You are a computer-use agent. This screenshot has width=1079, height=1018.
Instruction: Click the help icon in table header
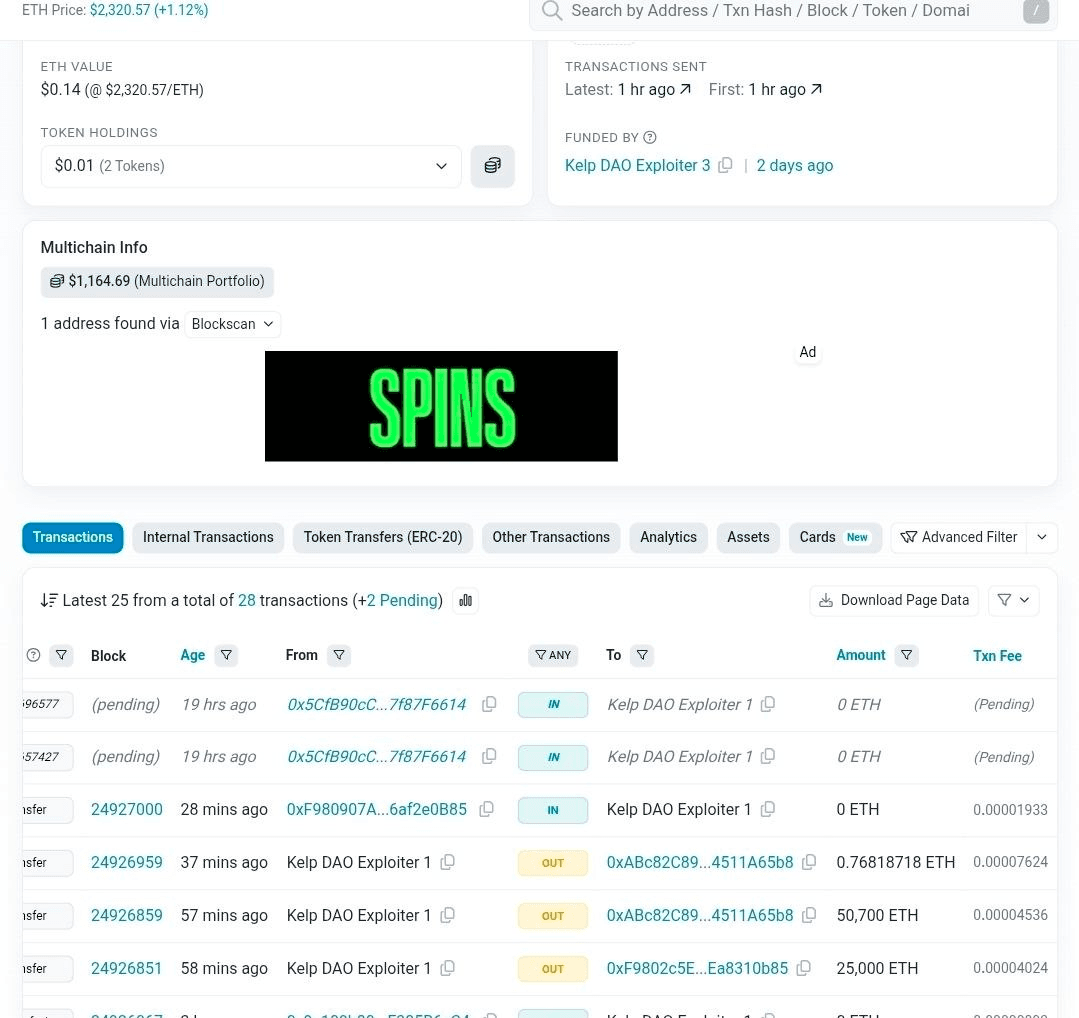(33, 655)
